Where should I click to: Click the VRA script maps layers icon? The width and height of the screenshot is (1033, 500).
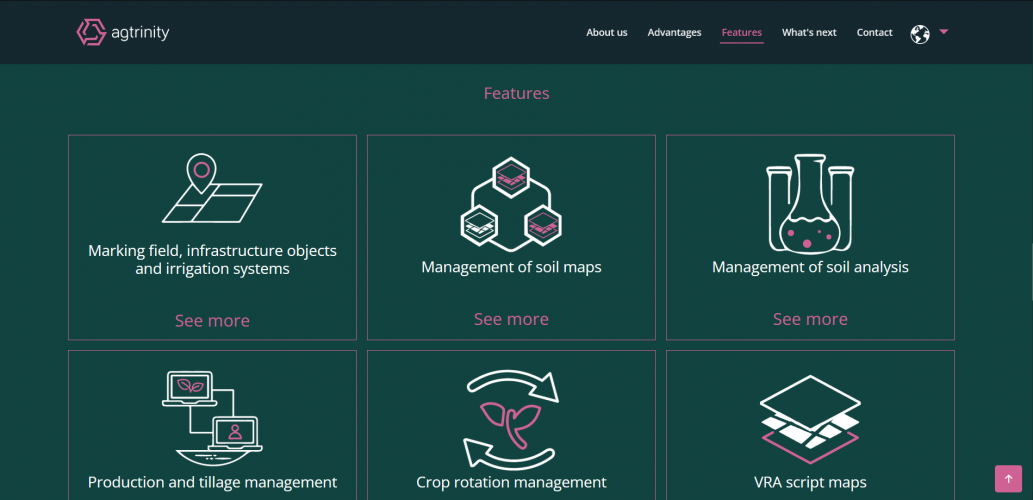click(810, 420)
